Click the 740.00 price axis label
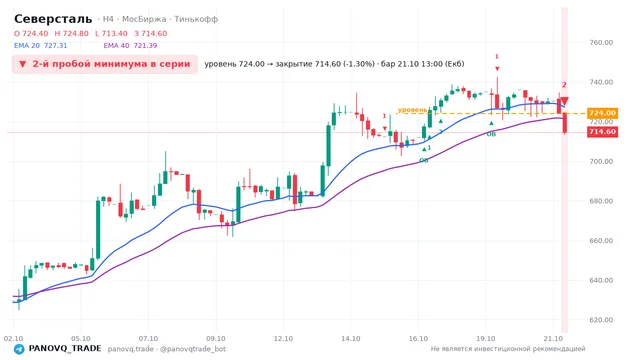 tap(601, 82)
